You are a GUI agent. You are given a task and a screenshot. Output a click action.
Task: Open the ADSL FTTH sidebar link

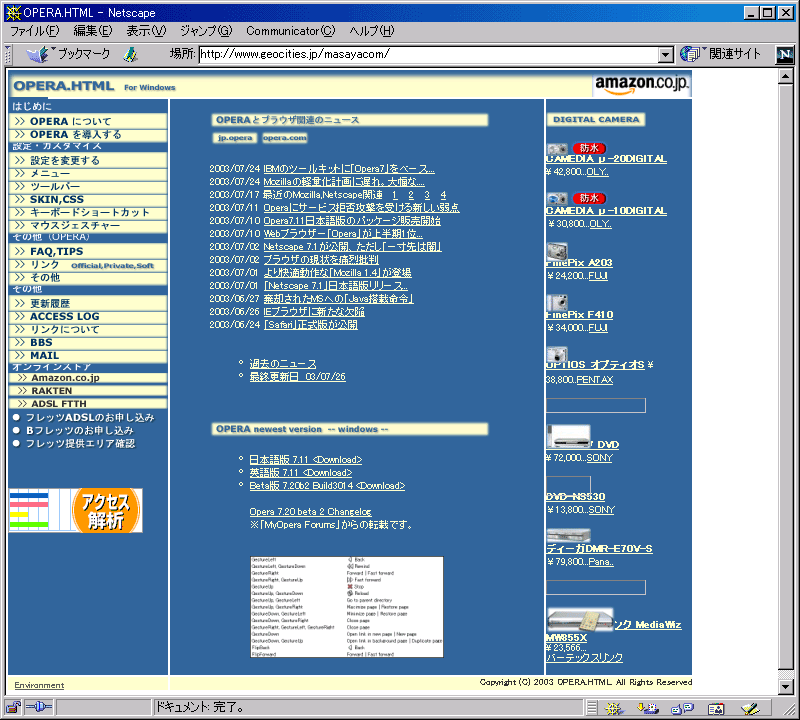pos(88,404)
